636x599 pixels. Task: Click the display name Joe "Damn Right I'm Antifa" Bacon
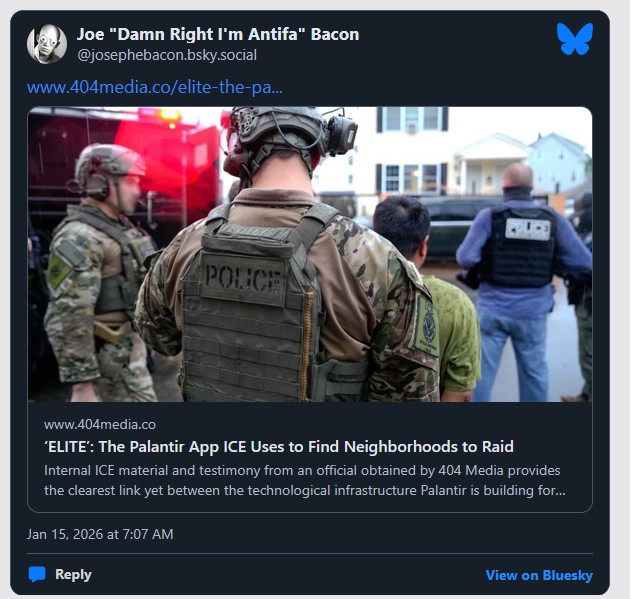pyautogui.click(x=218, y=34)
